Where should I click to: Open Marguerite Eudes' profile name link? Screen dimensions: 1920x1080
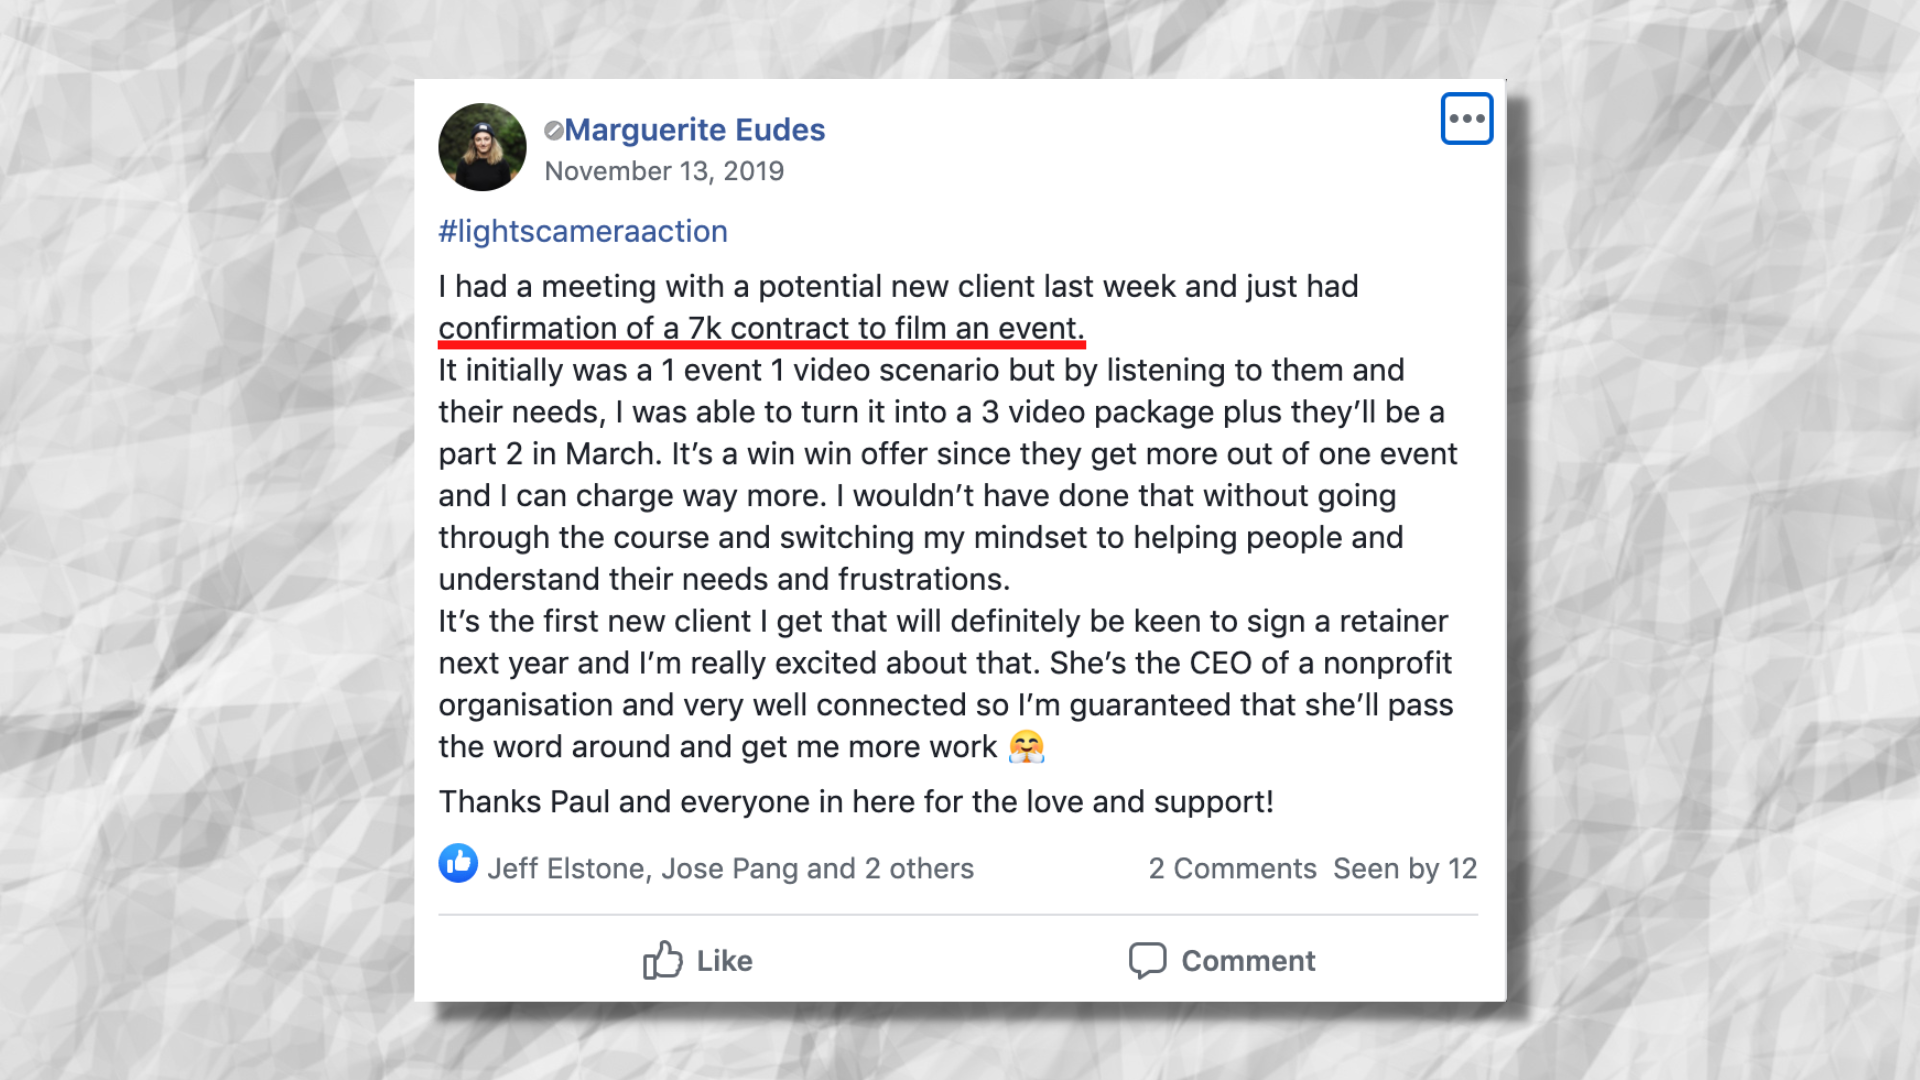[694, 130]
